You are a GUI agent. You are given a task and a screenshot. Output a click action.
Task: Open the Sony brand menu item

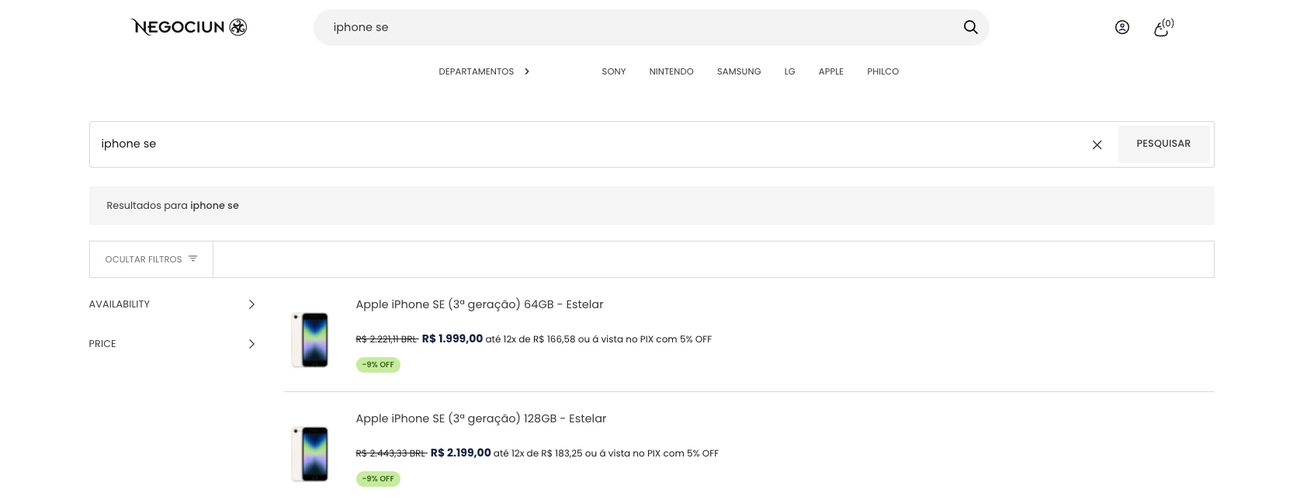click(x=614, y=72)
